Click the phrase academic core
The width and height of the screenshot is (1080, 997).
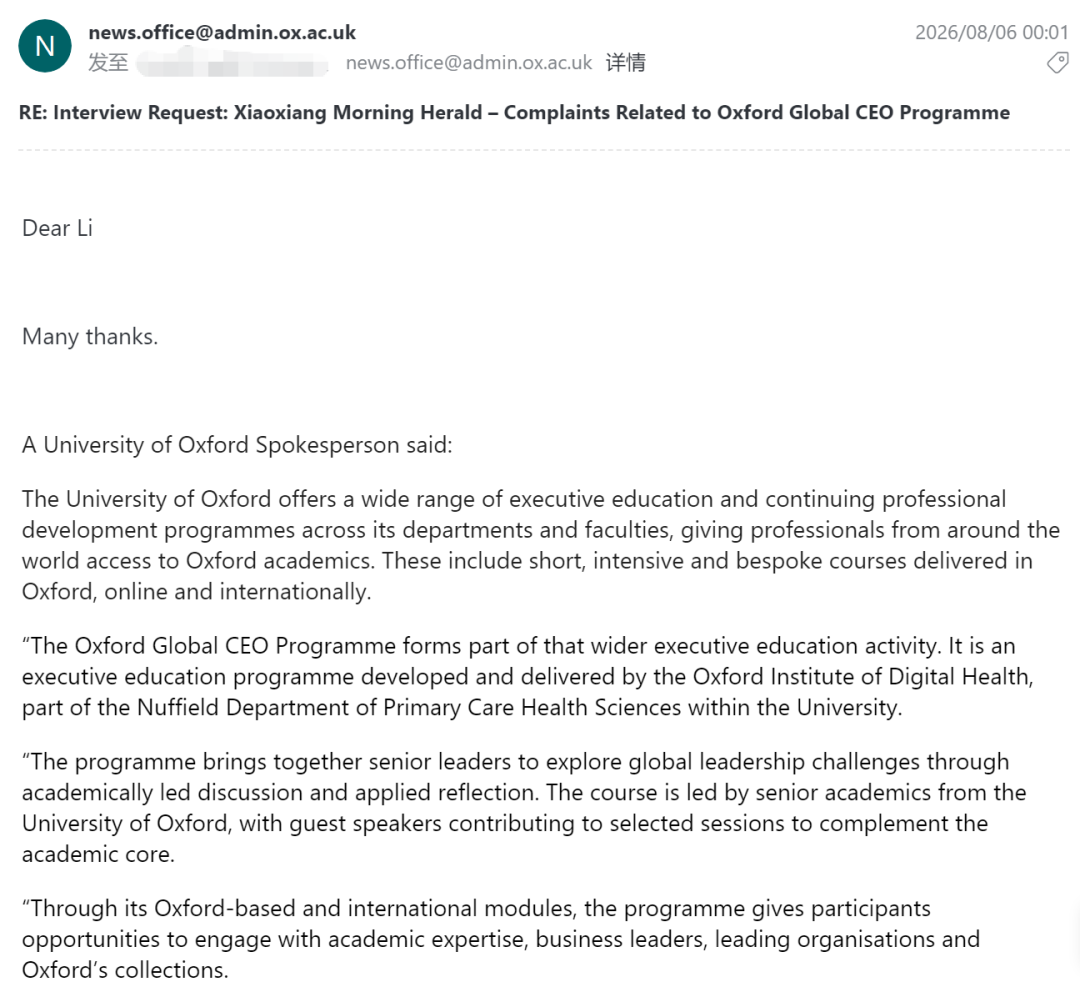tap(98, 854)
